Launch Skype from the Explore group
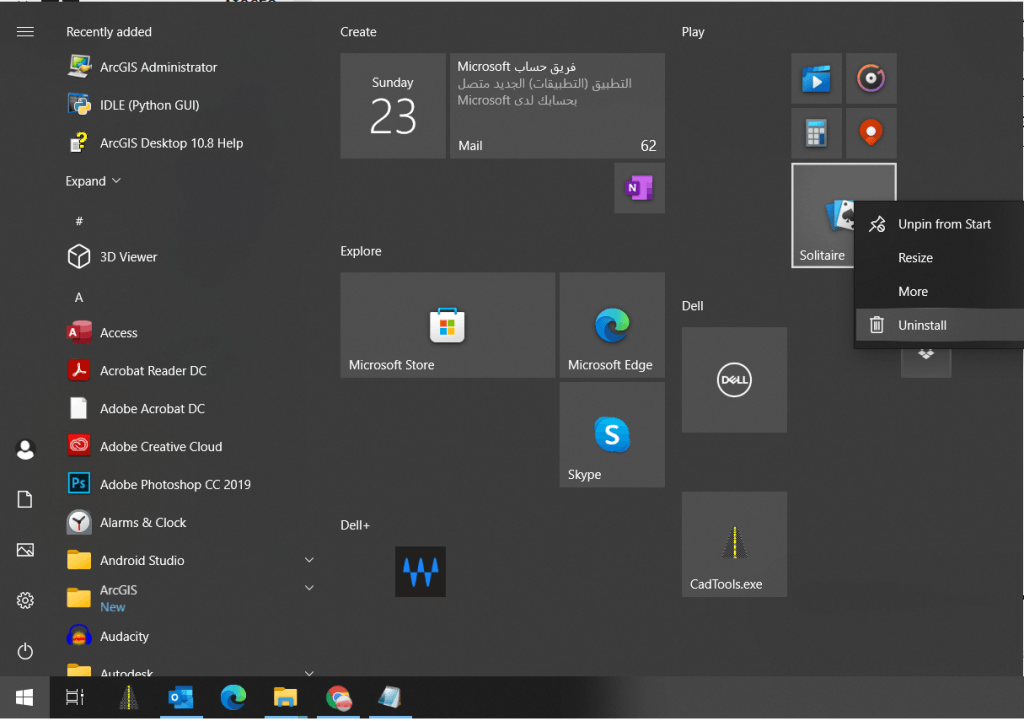 coord(611,435)
